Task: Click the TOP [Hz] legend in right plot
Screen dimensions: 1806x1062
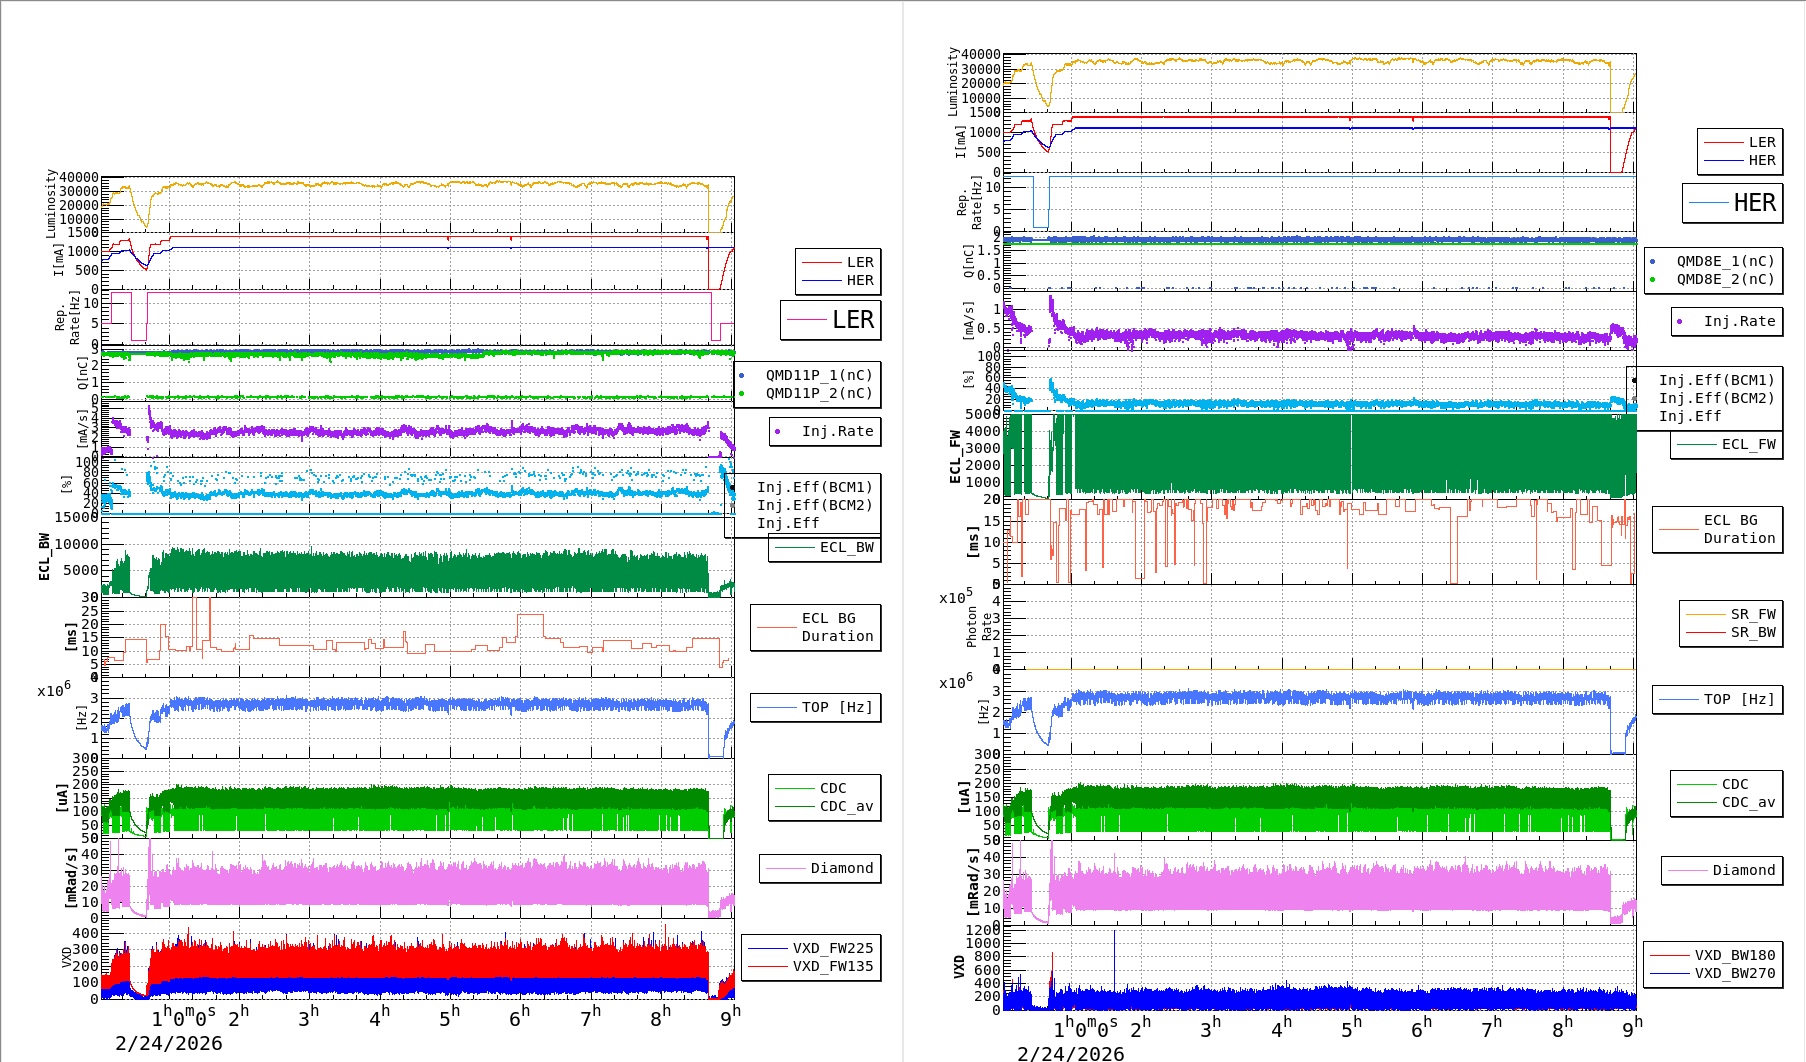Action: [1716, 700]
